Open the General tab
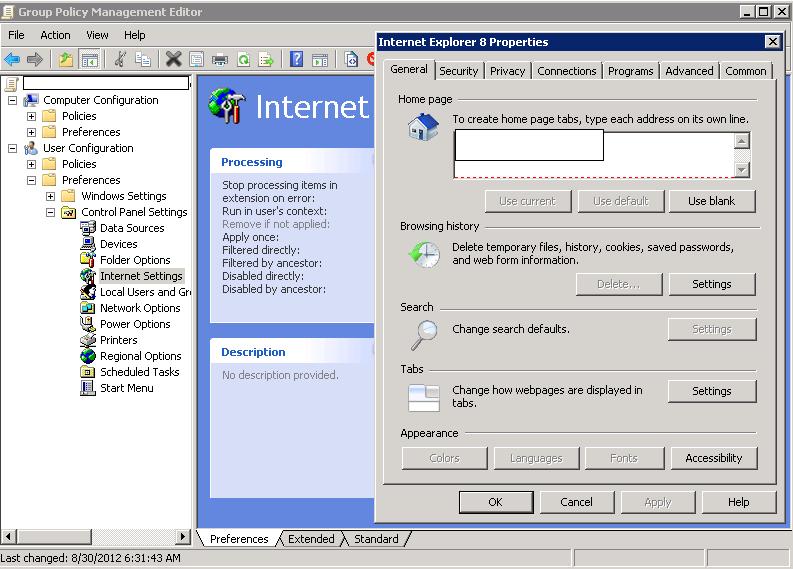Screen dimensions: 793x569 (x=409, y=69)
